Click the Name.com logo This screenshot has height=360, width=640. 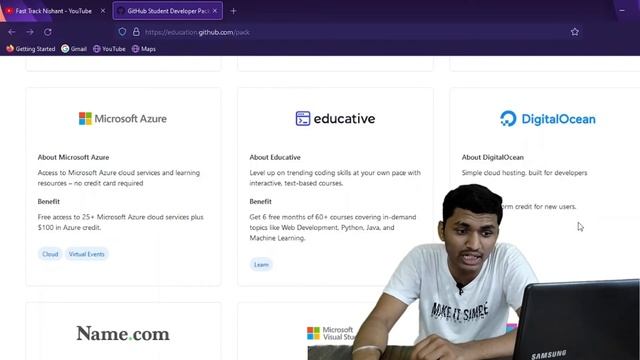[x=123, y=334]
